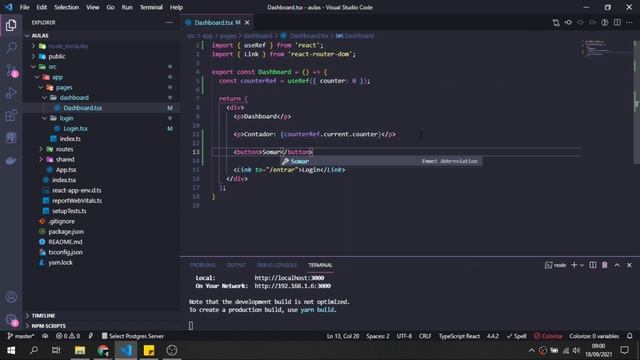Click the open changes icon in editor toolbar
This screenshot has height=360, width=640.
(556, 22)
